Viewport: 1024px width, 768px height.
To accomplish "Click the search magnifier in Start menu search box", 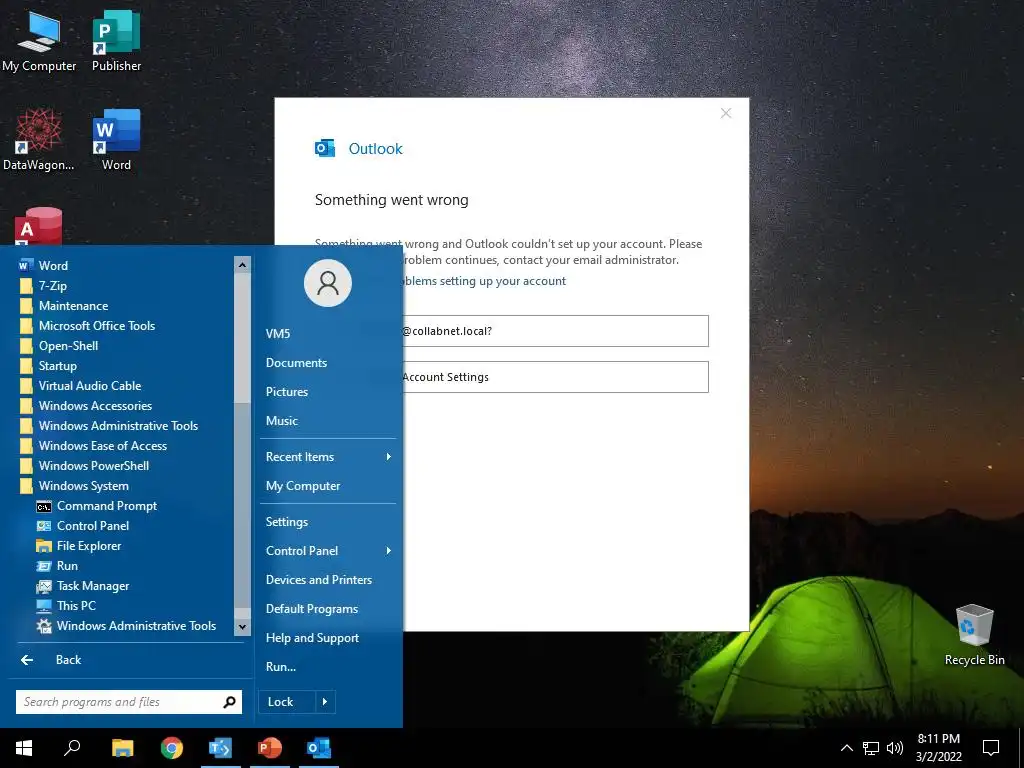I will 229,702.
